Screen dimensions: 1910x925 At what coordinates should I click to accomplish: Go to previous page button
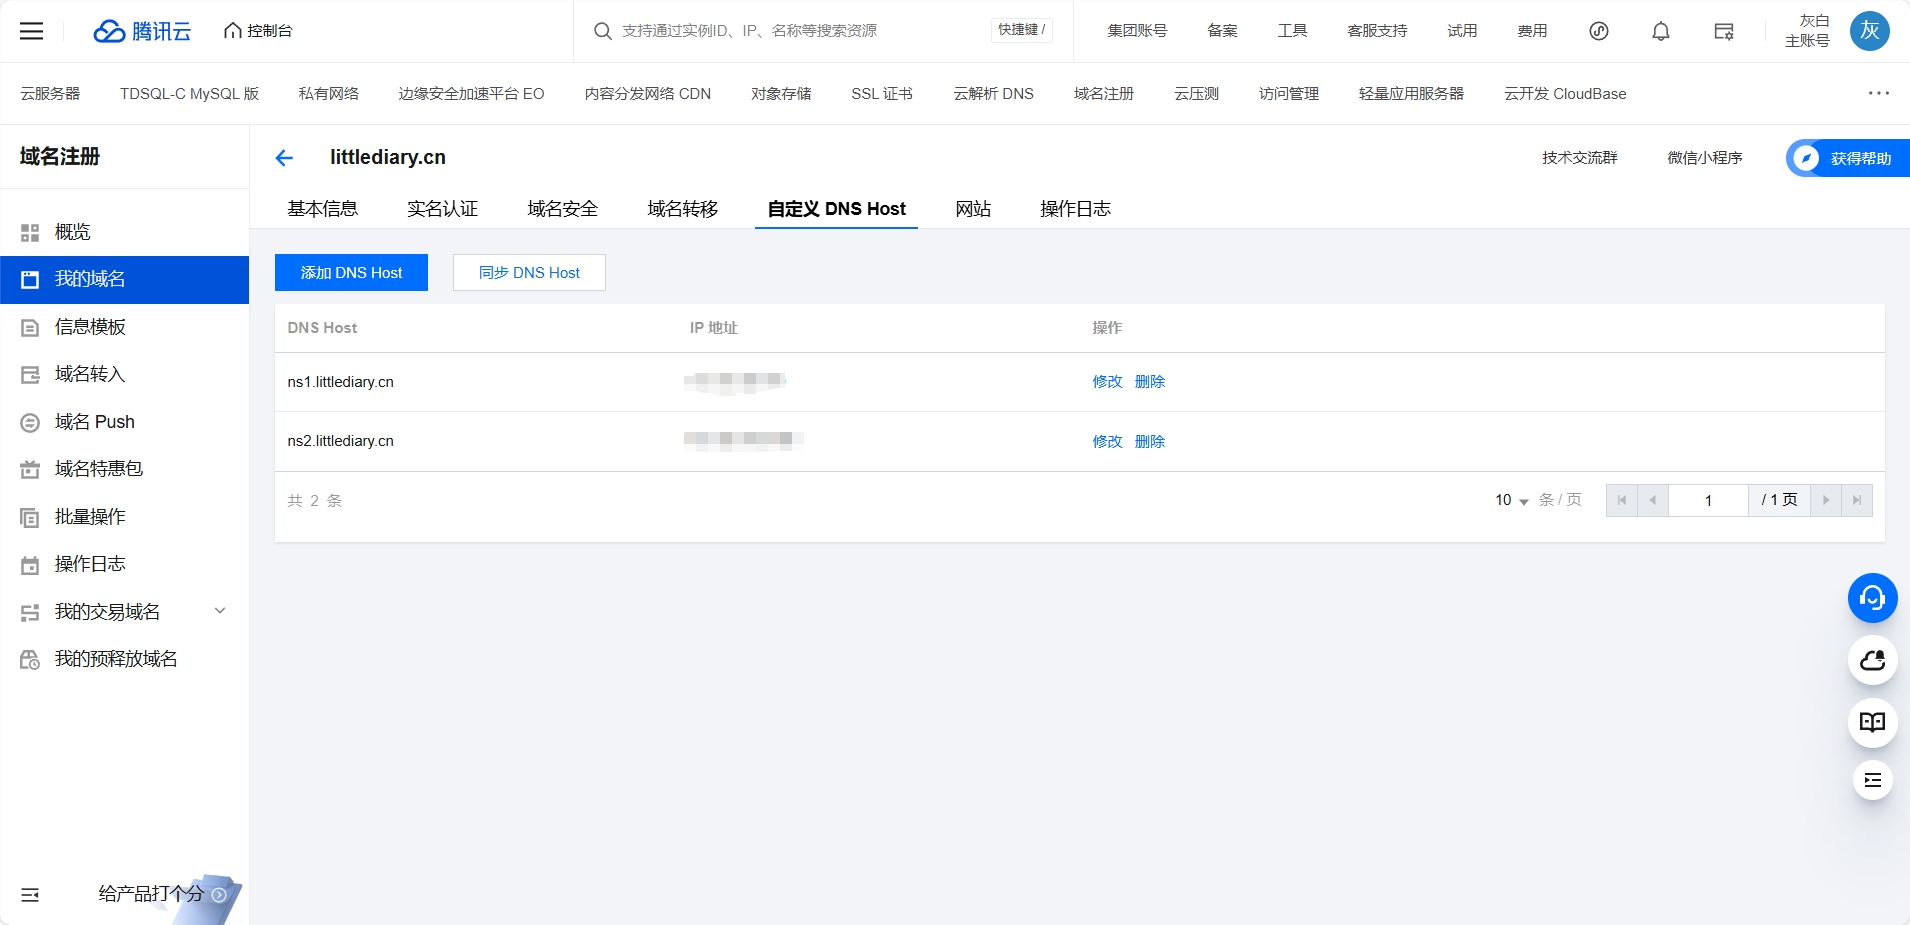[x=1653, y=500]
